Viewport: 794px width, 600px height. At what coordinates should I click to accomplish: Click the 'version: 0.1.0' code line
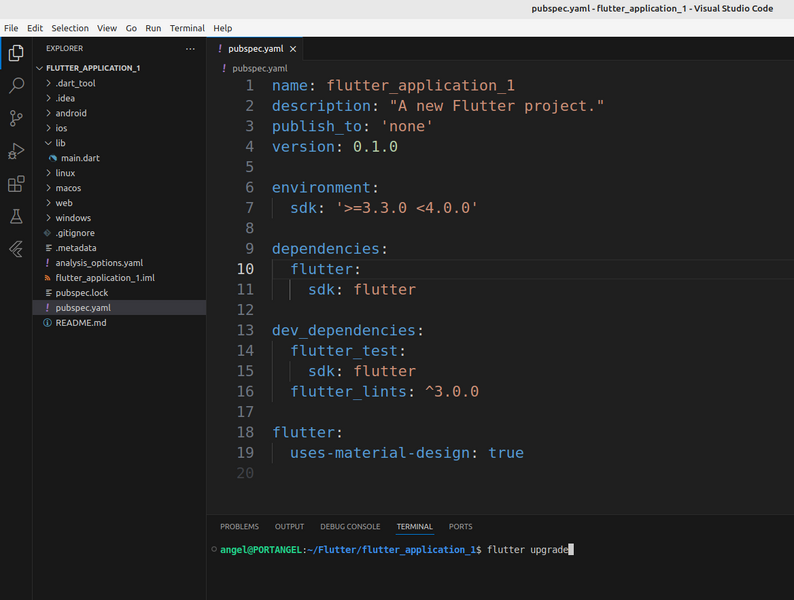click(335, 147)
